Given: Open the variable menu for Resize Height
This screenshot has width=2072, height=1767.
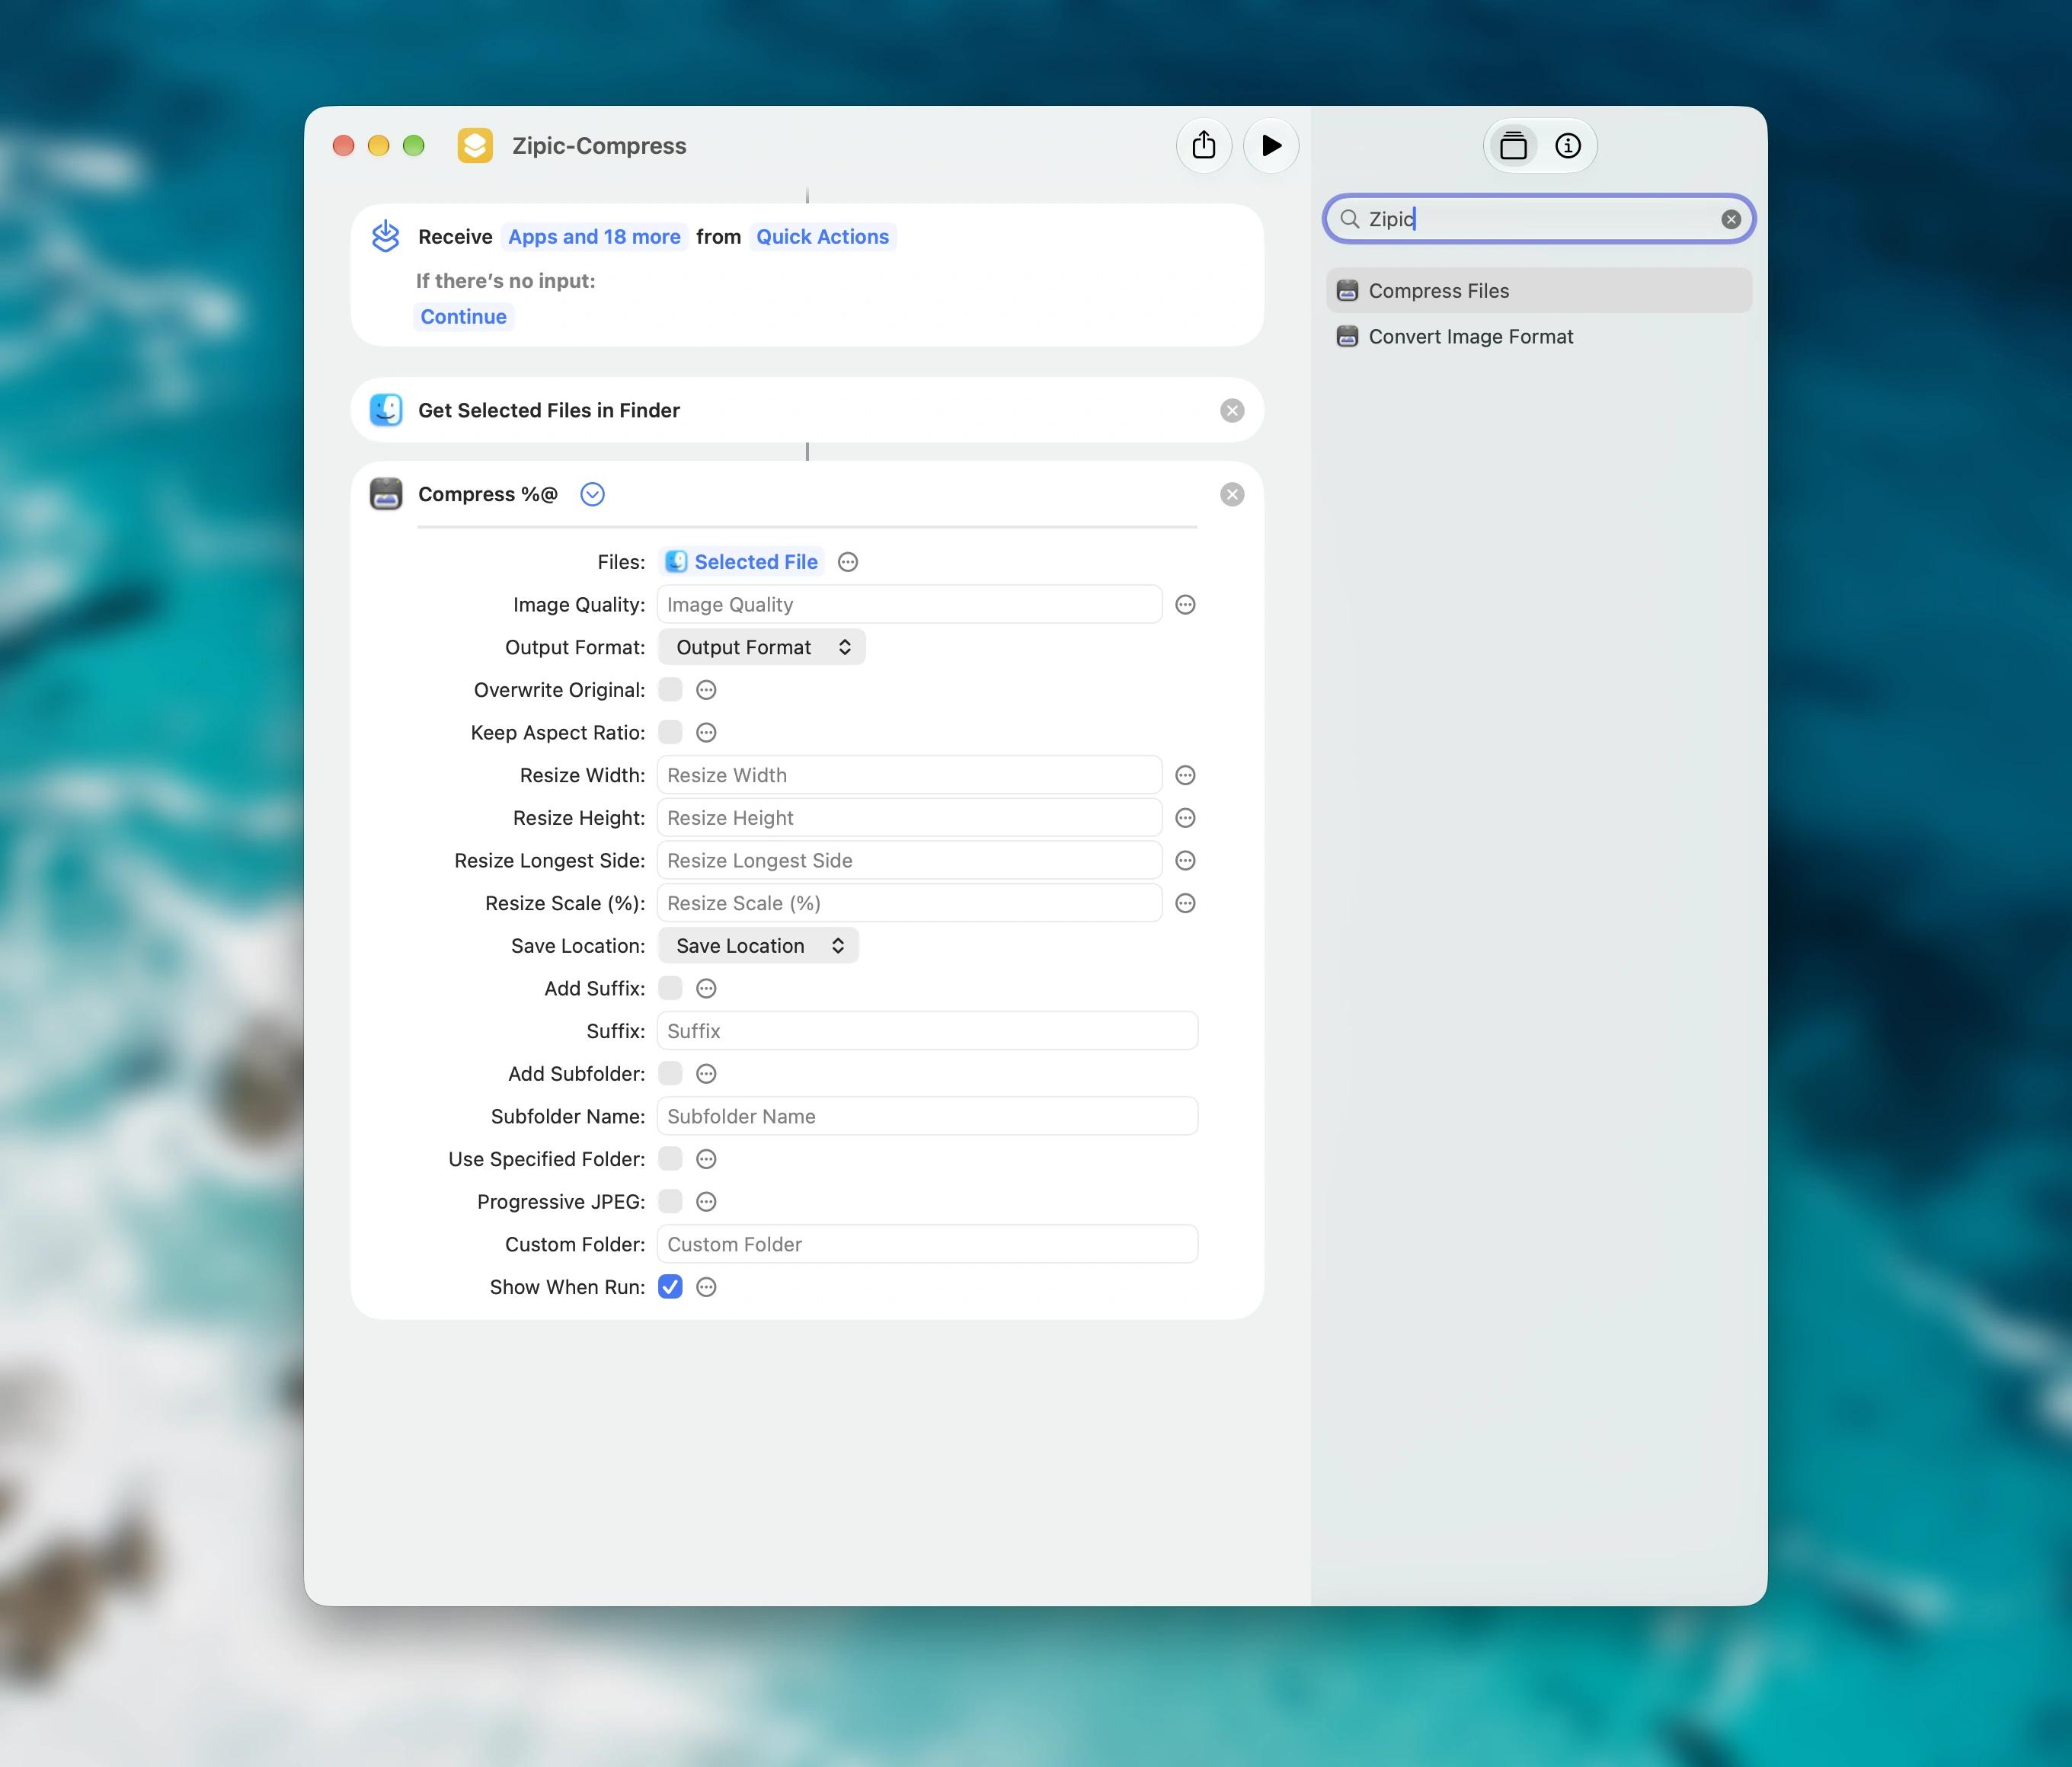Looking at the screenshot, I should [x=1185, y=818].
